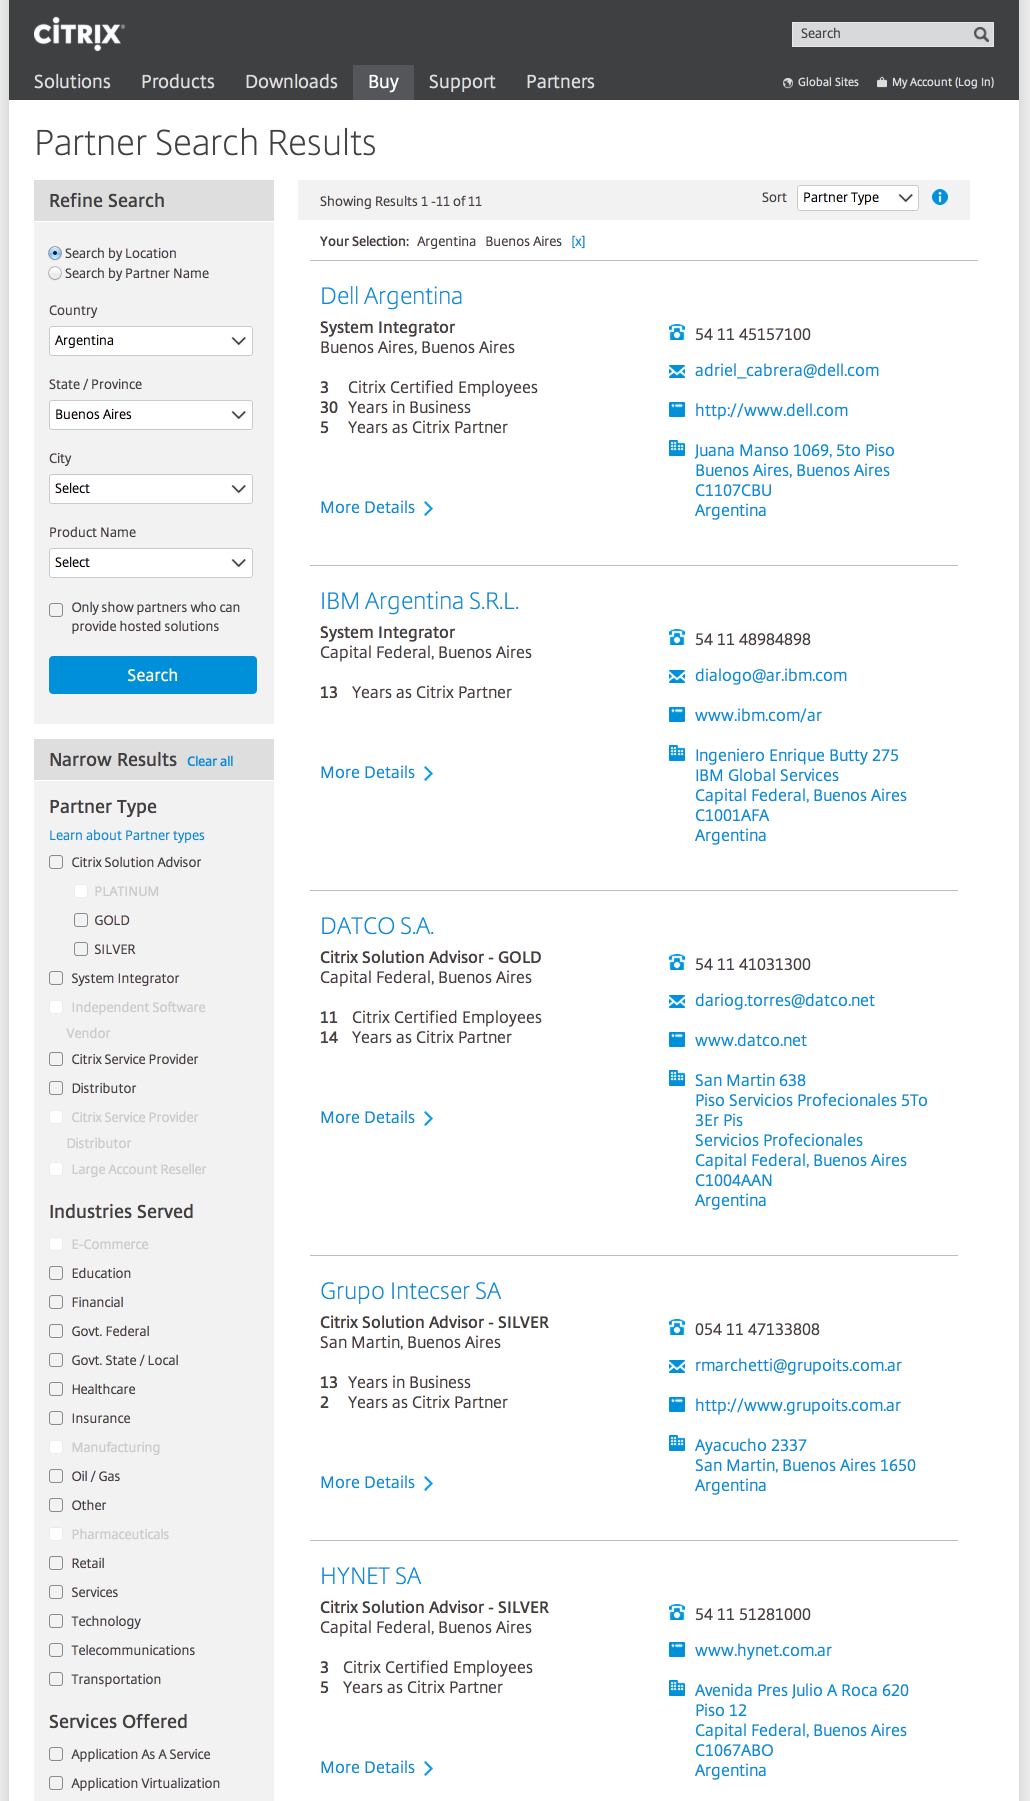
Task: Click building icon beside Juana Manso 1069
Action: [x=677, y=448]
